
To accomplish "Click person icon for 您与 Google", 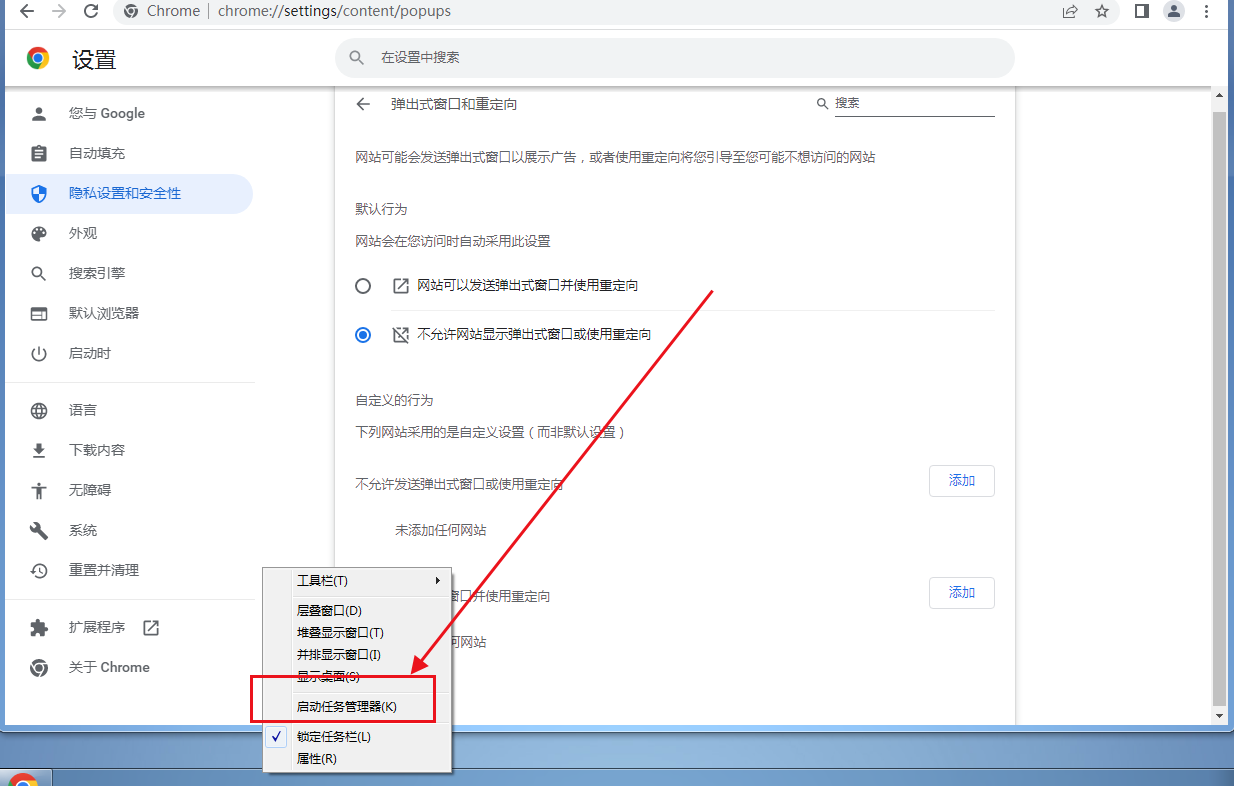I will (39, 113).
